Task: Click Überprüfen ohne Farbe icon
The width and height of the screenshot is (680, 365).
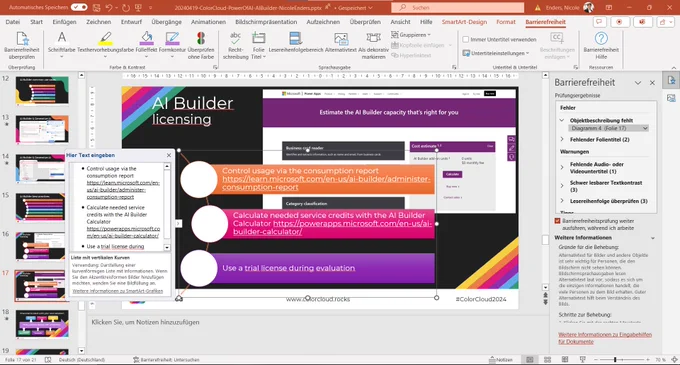Action: [201, 38]
